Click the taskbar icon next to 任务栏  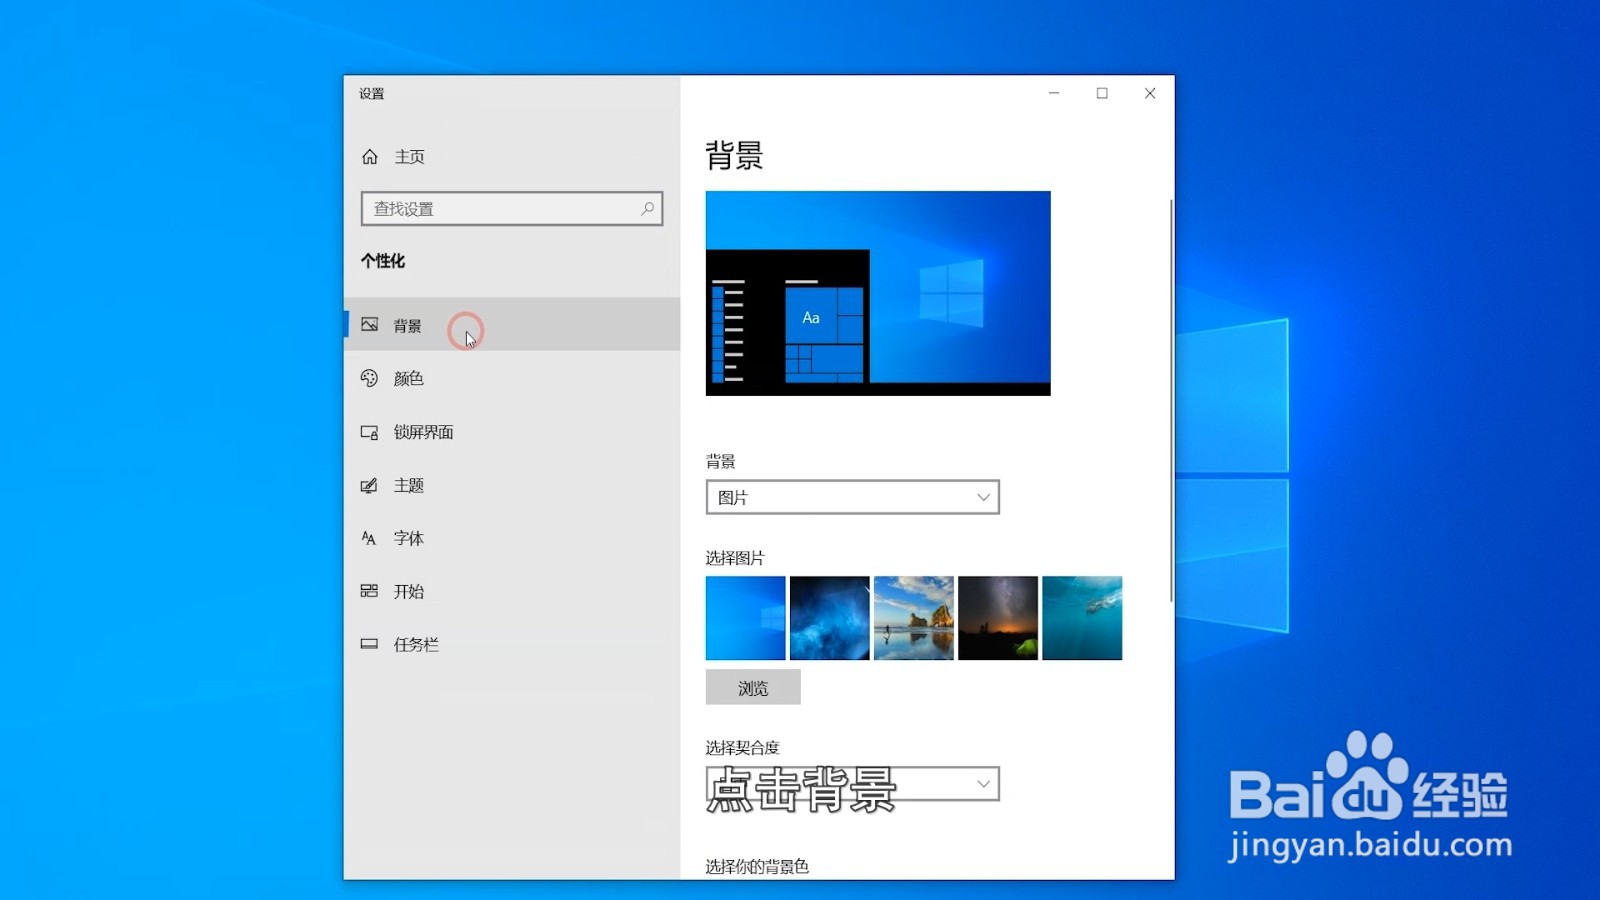[369, 644]
